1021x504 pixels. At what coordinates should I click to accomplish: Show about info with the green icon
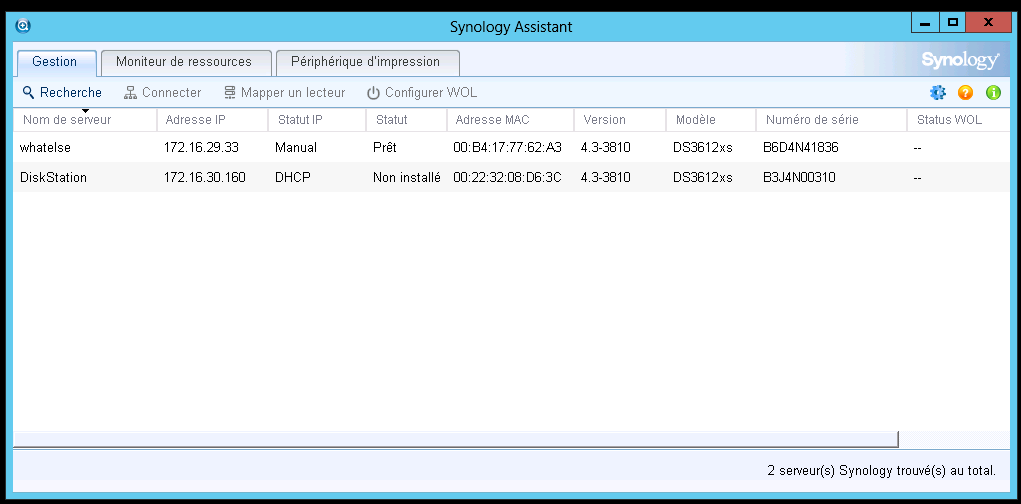[x=994, y=92]
